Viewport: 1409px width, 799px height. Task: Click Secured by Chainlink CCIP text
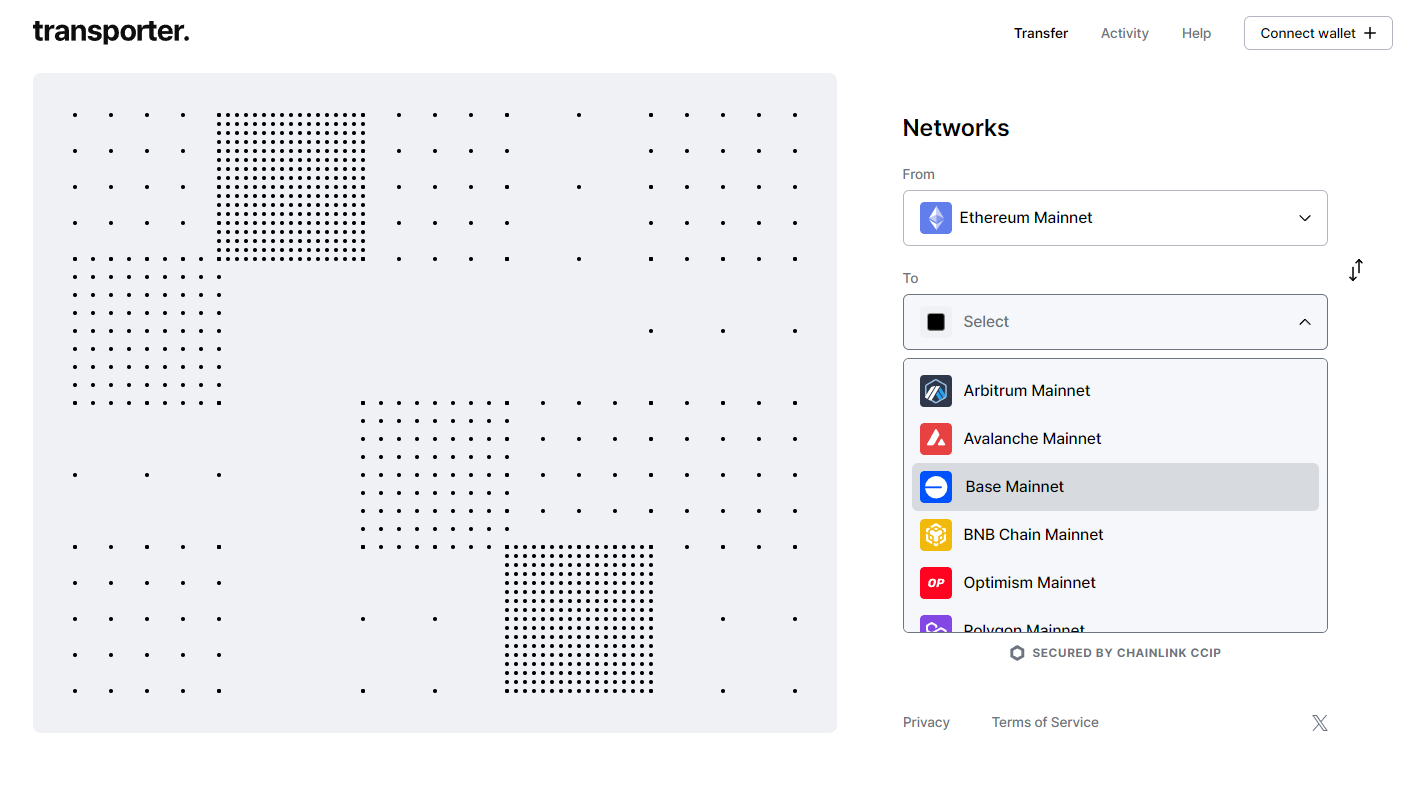[x=1126, y=653]
